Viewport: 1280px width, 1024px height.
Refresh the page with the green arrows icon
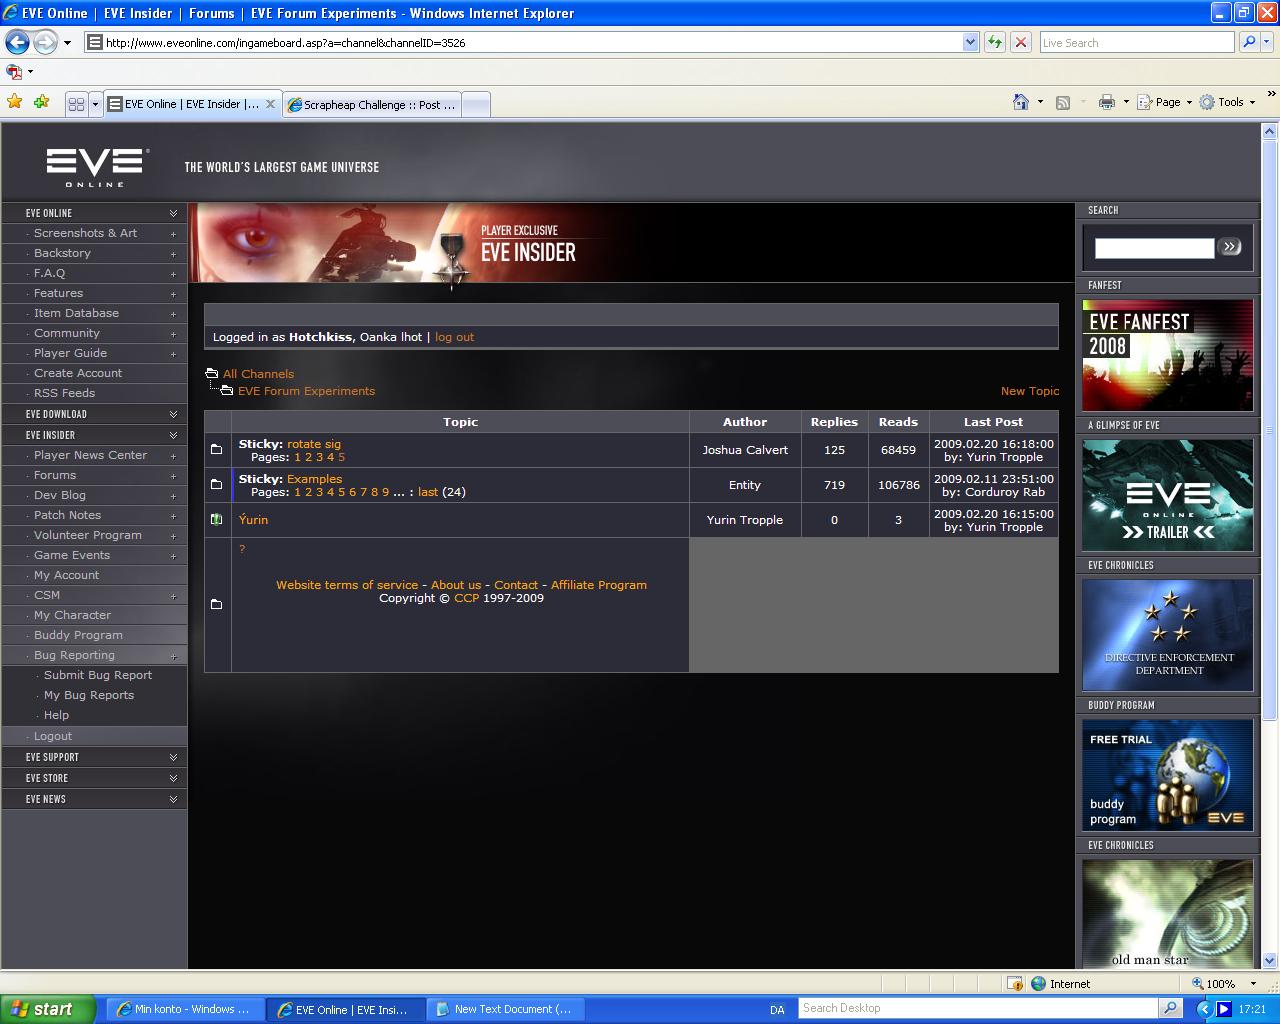(x=995, y=42)
